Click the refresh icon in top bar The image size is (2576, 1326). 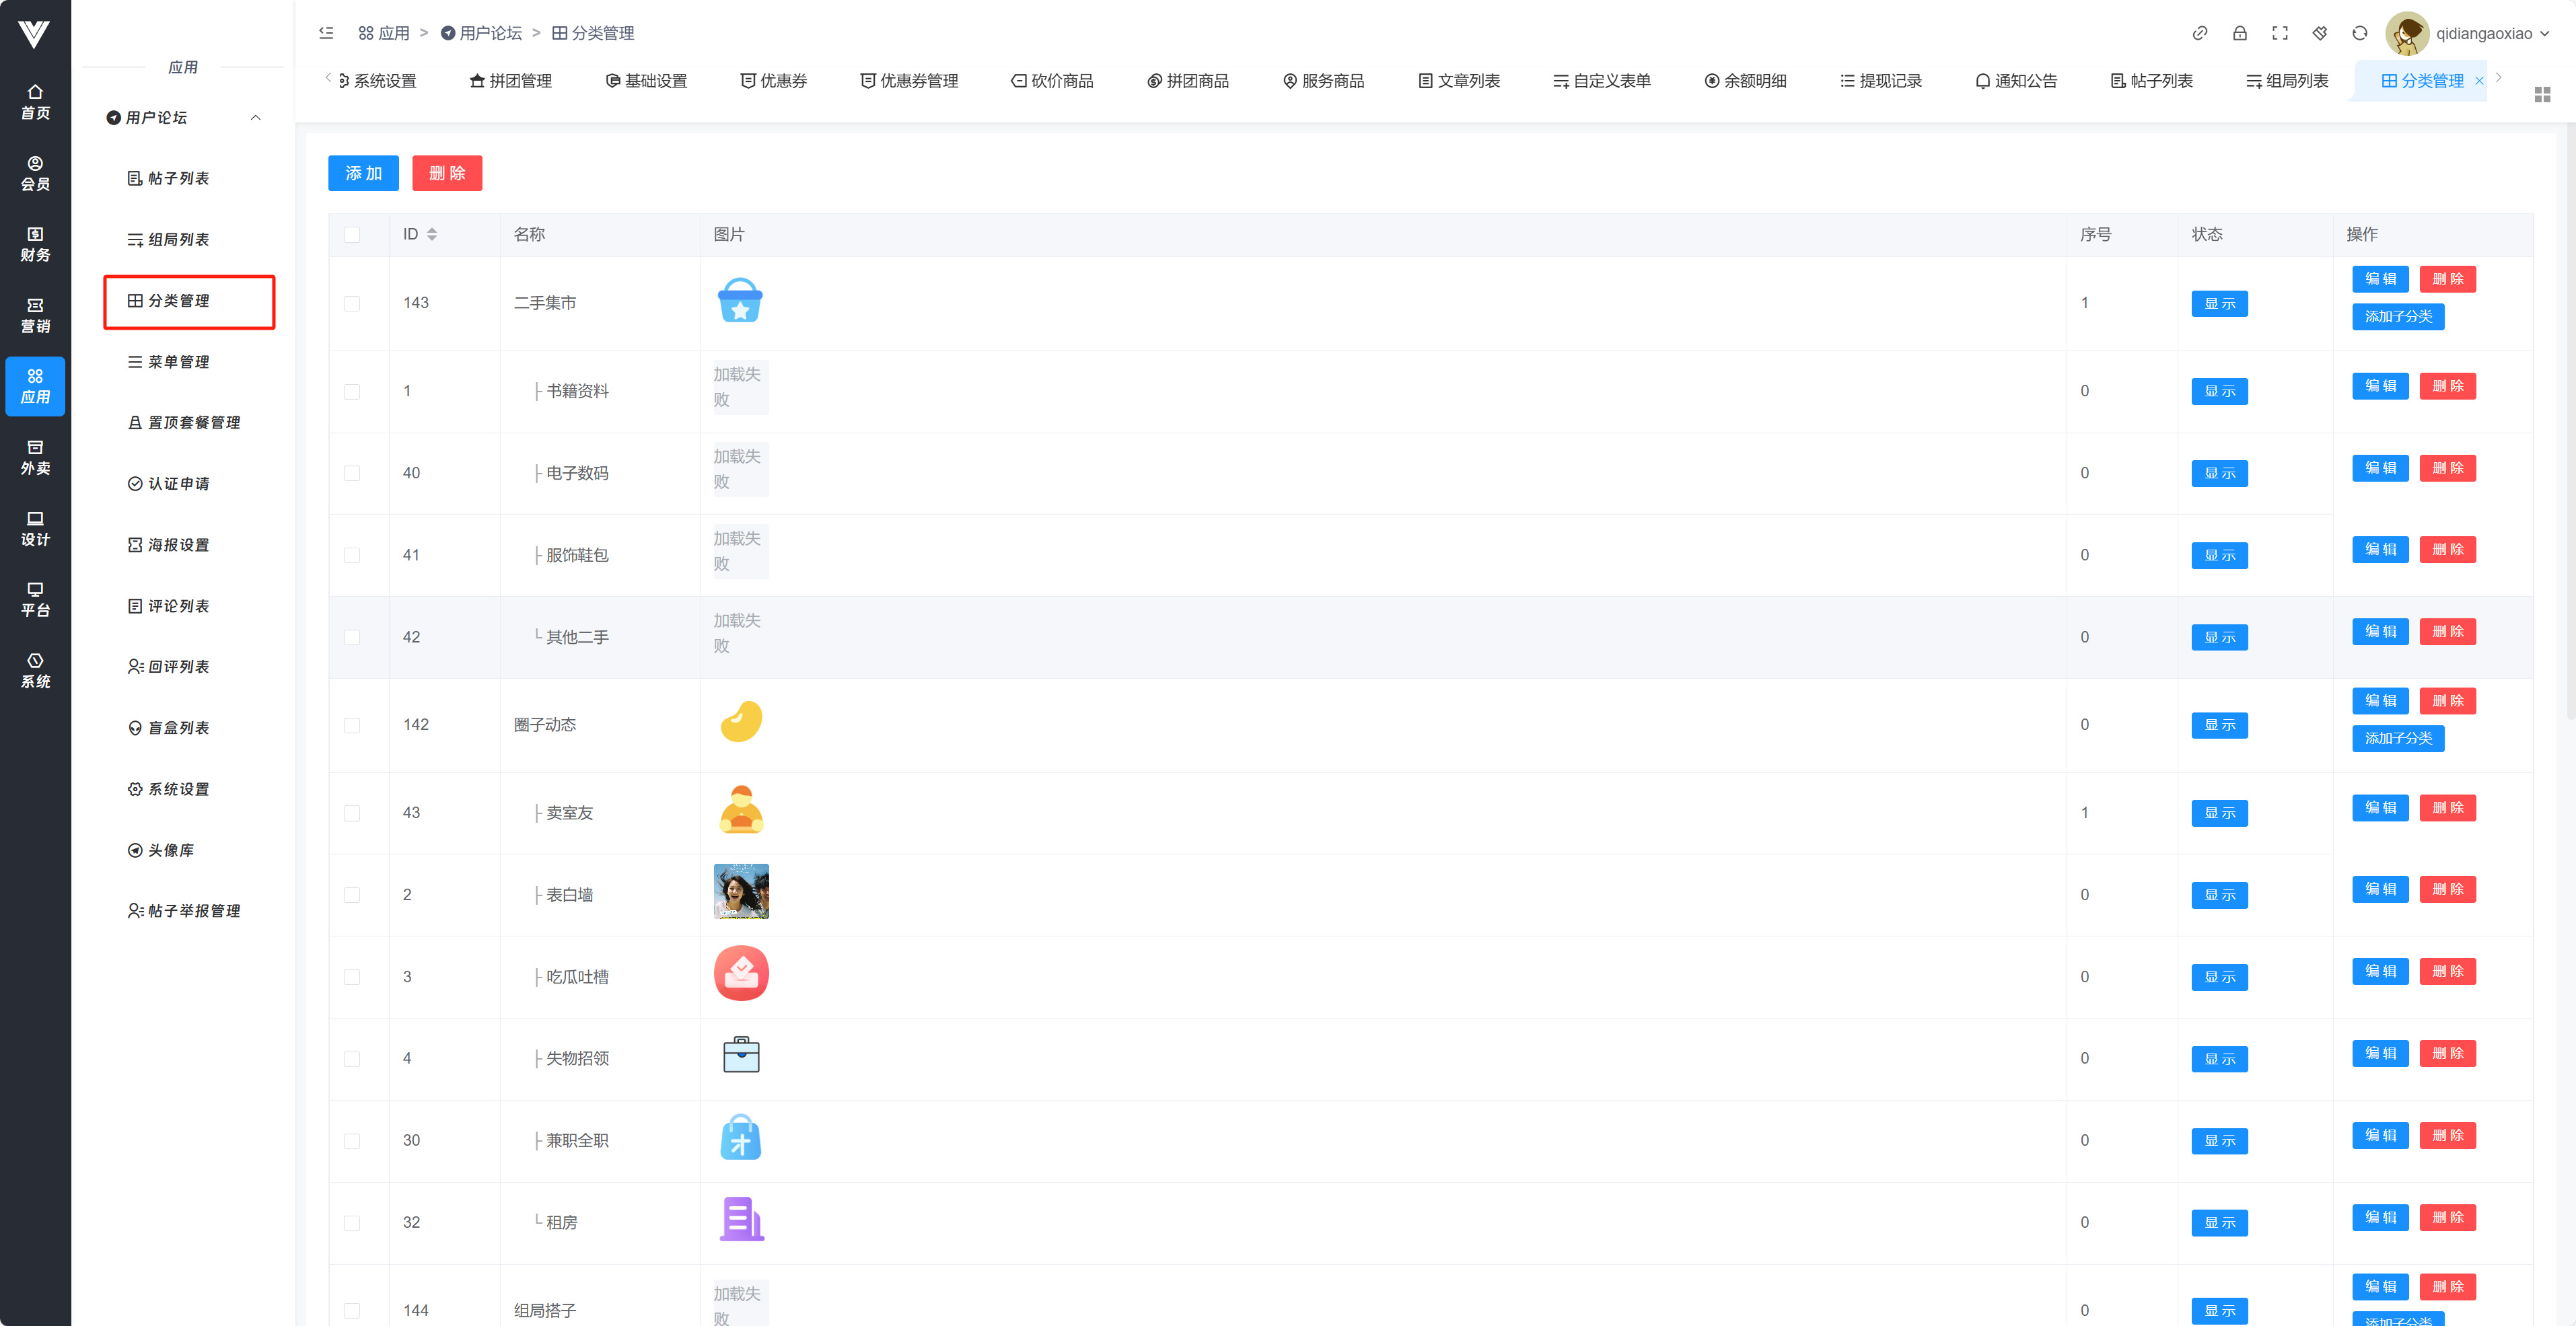tap(2359, 33)
